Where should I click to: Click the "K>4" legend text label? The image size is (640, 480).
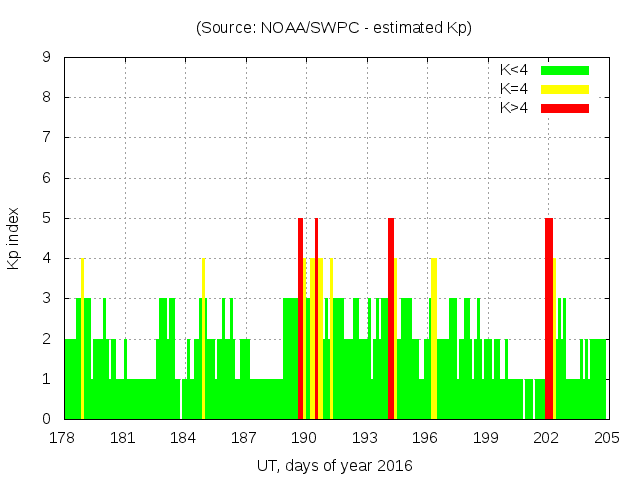click(515, 107)
